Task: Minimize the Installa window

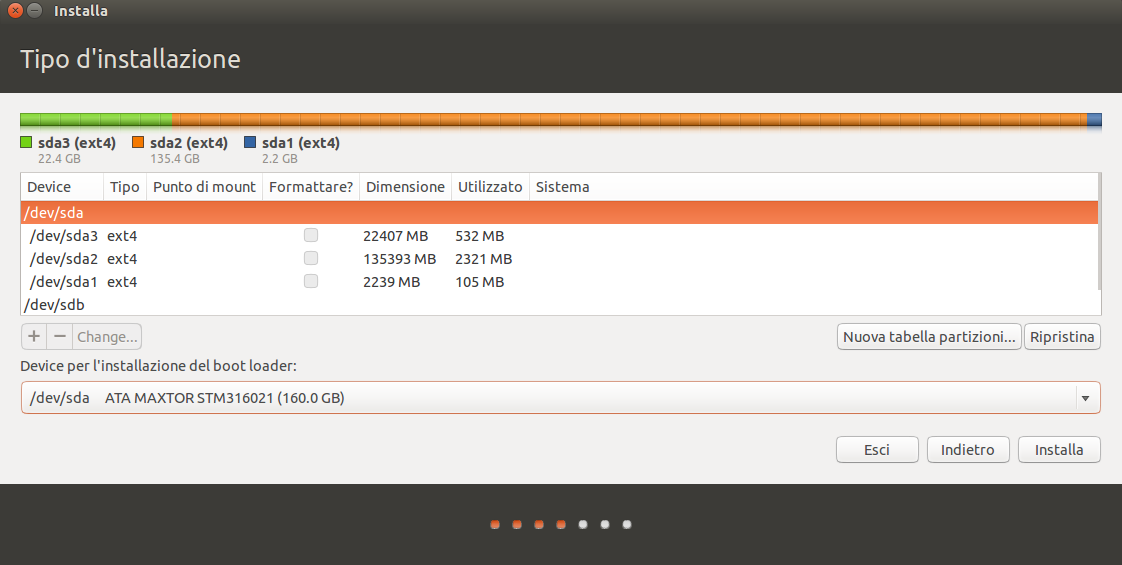Action: [34, 11]
